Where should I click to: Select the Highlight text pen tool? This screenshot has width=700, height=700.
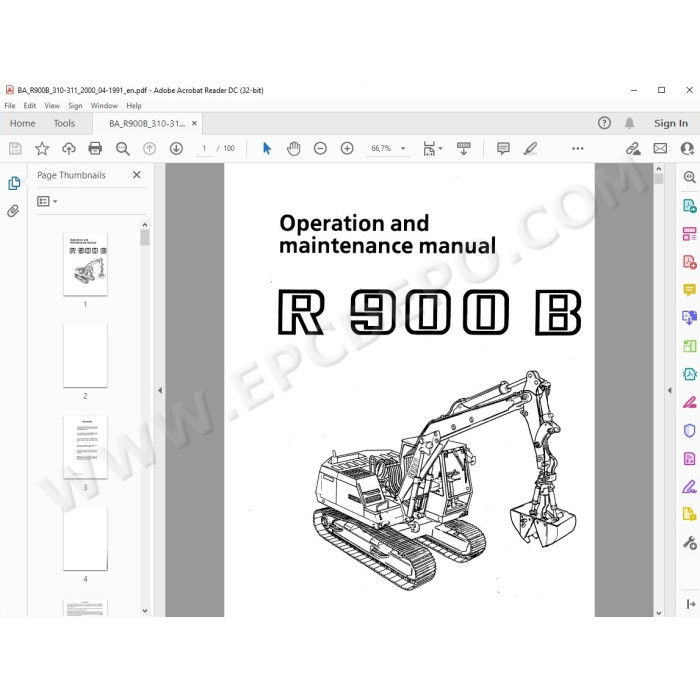pos(530,148)
